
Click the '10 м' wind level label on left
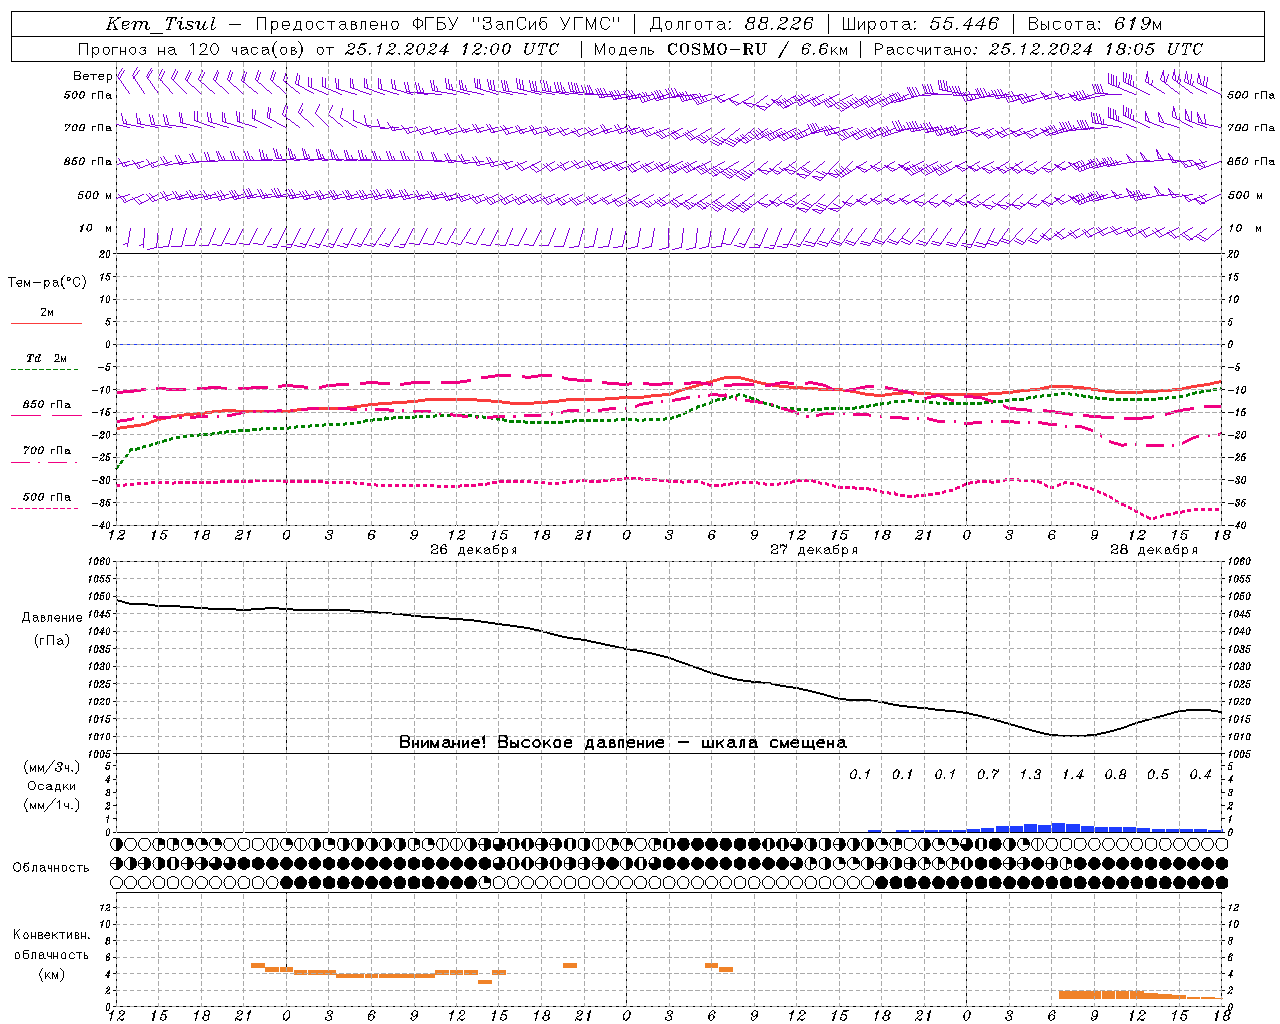click(x=96, y=228)
